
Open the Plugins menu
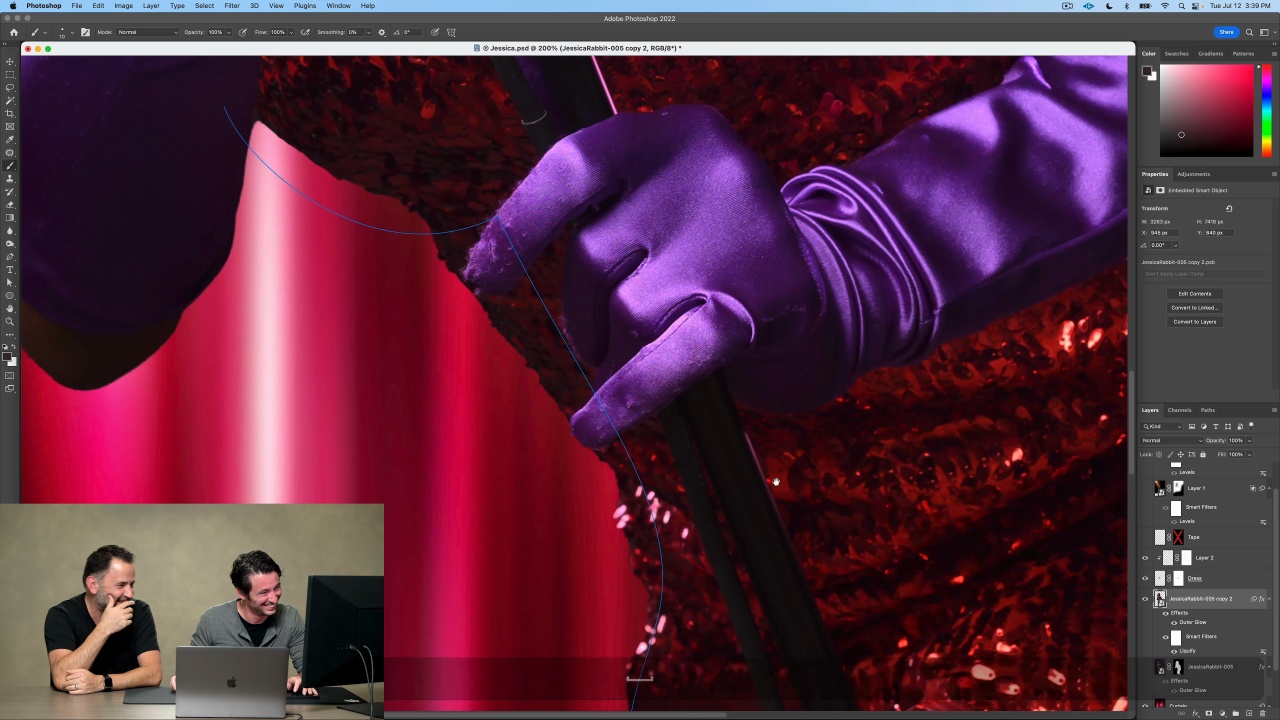point(305,6)
